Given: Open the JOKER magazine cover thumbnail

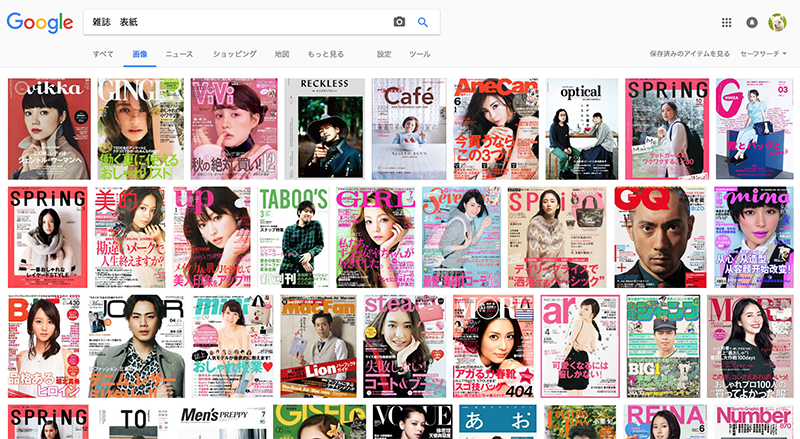Looking at the screenshot, I should pos(136,346).
